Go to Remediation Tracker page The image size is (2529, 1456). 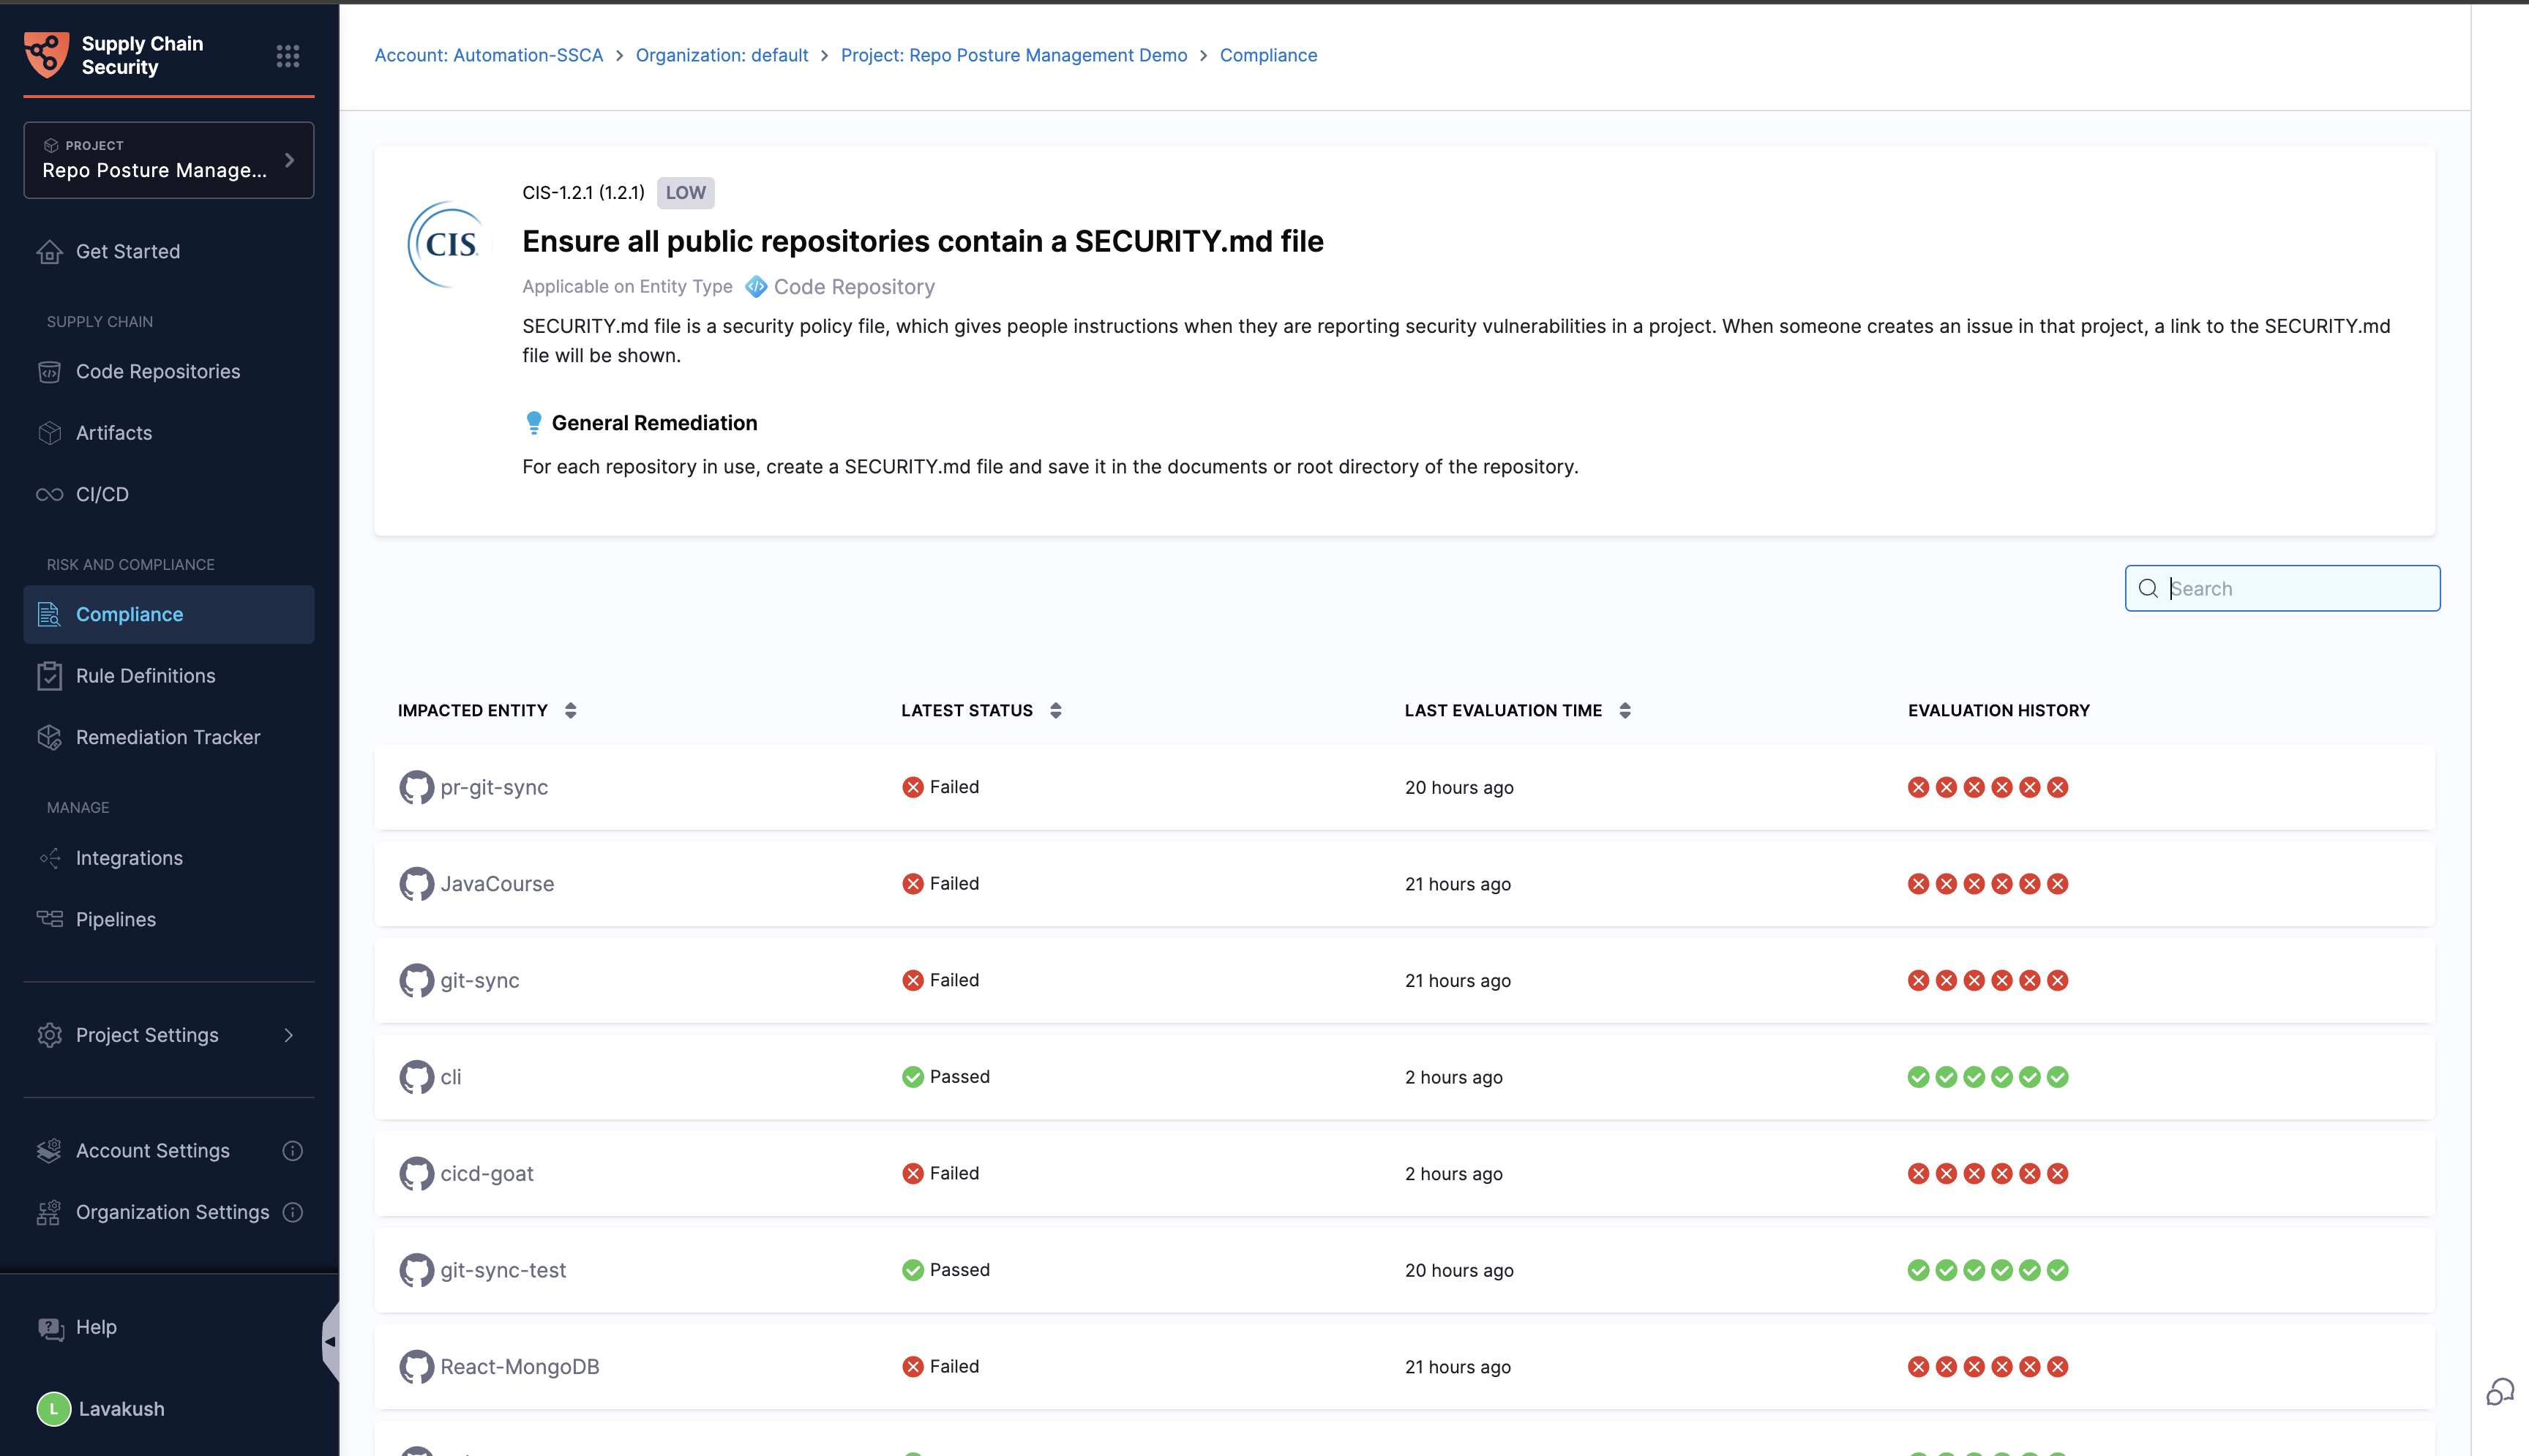[168, 737]
